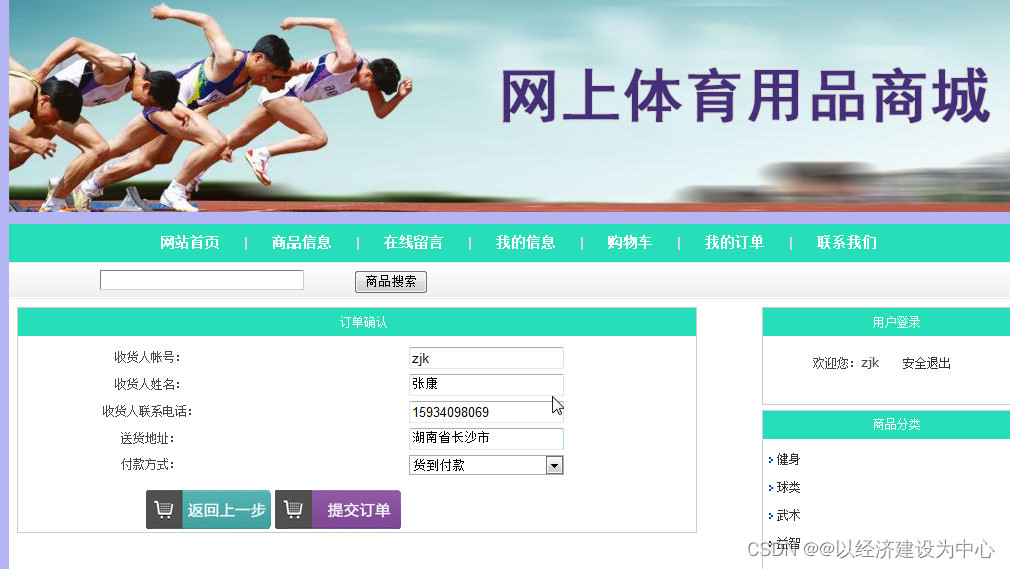The height and width of the screenshot is (569, 1010).
Task: Open 我的信息 navigation item
Action: click(526, 242)
